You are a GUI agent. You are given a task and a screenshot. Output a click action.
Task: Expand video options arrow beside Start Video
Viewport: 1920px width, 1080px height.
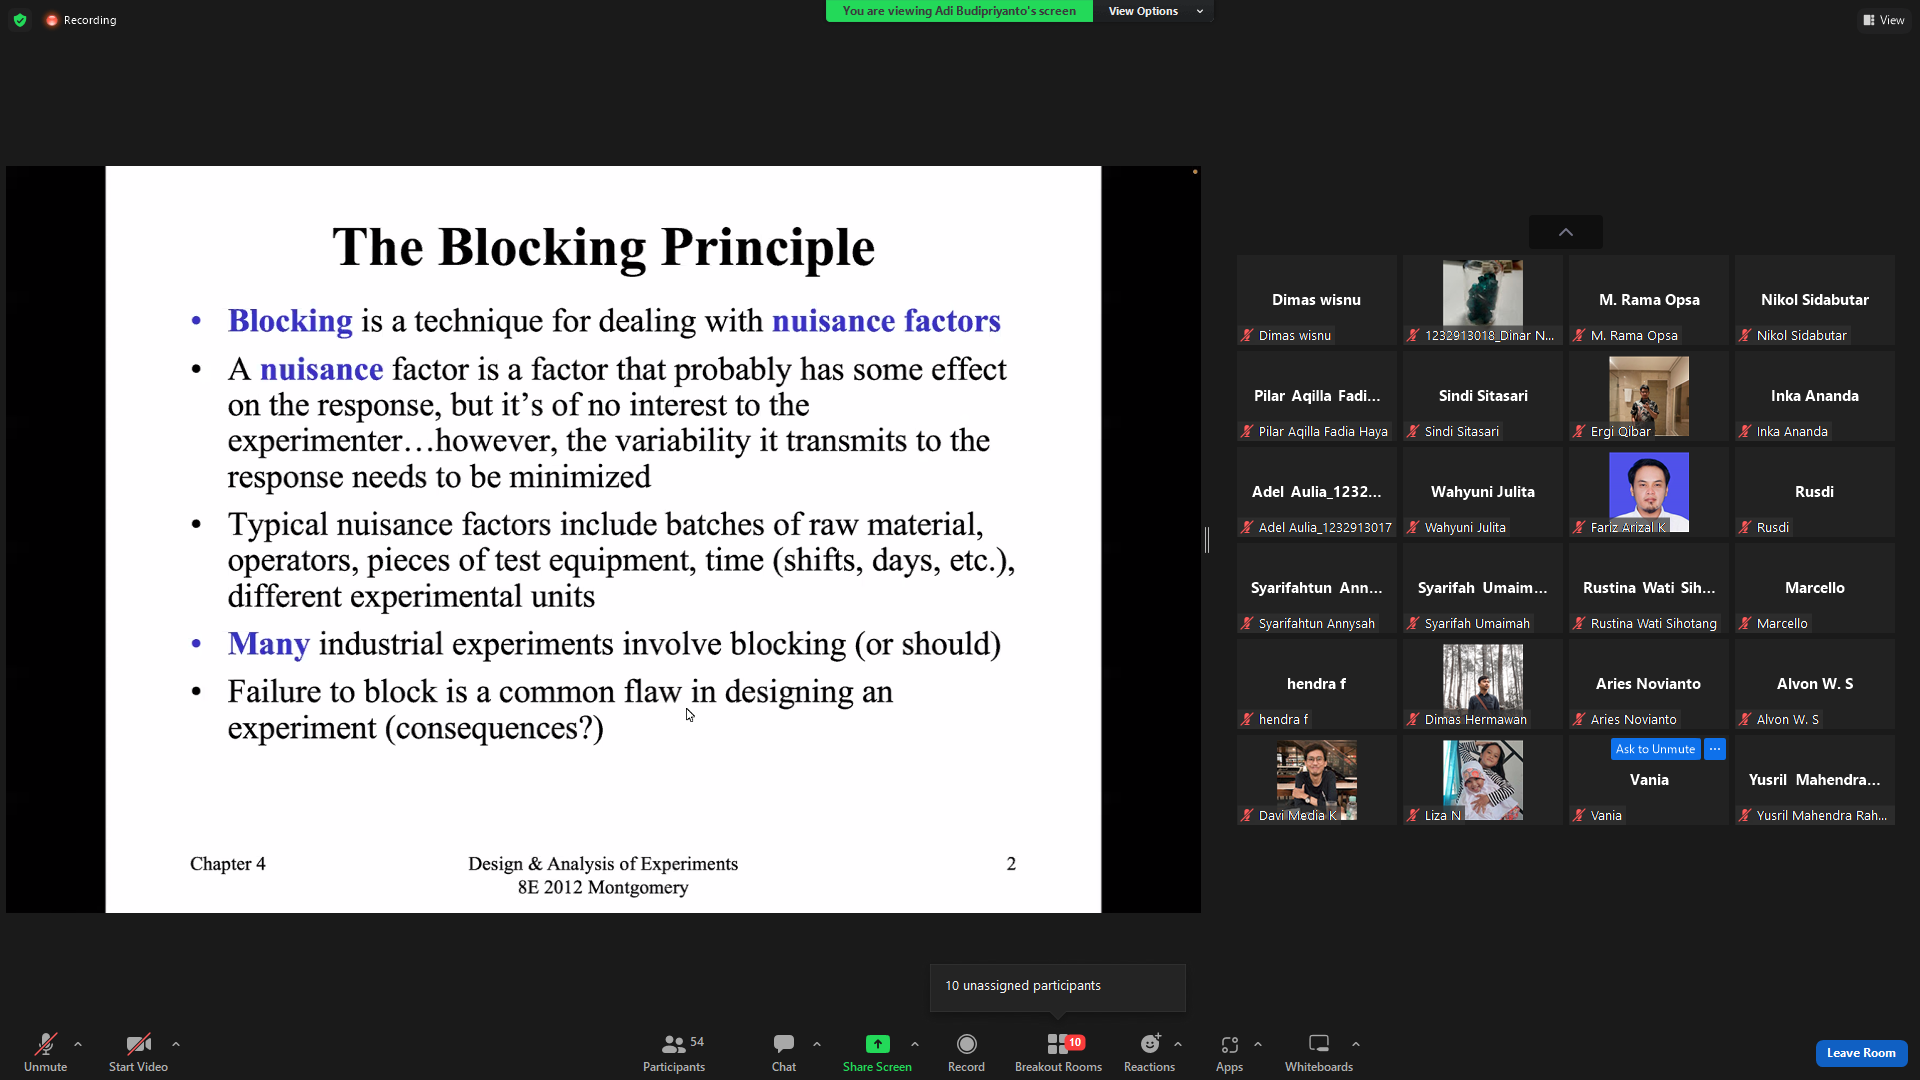click(176, 1044)
